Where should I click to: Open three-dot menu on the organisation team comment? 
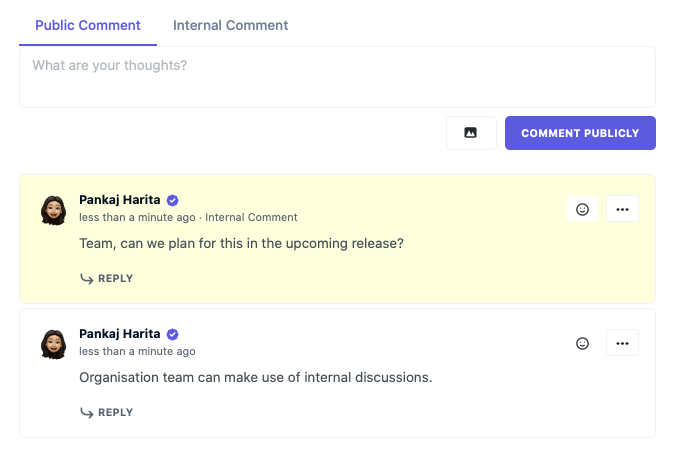tap(622, 343)
